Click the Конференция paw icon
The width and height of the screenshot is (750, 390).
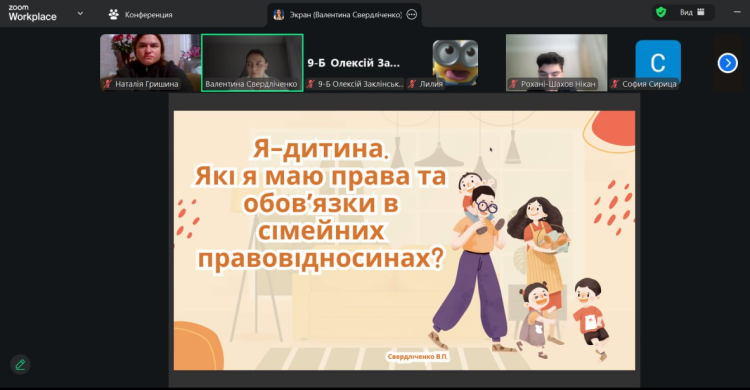(113, 14)
